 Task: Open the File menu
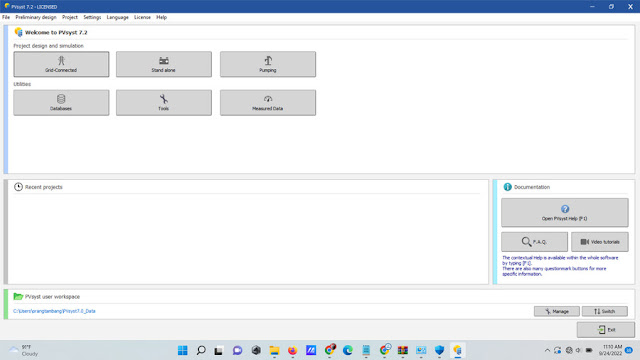coord(6,17)
